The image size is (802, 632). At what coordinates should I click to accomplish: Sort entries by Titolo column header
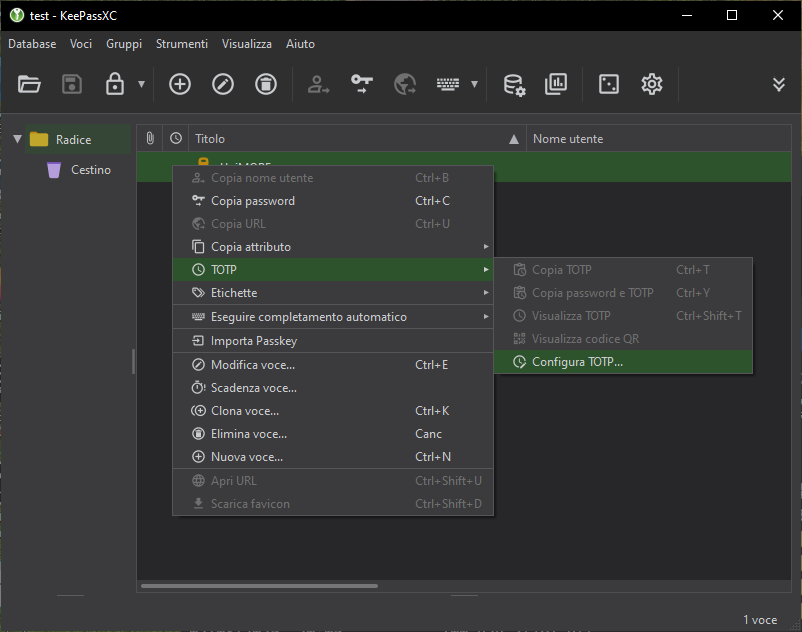350,139
